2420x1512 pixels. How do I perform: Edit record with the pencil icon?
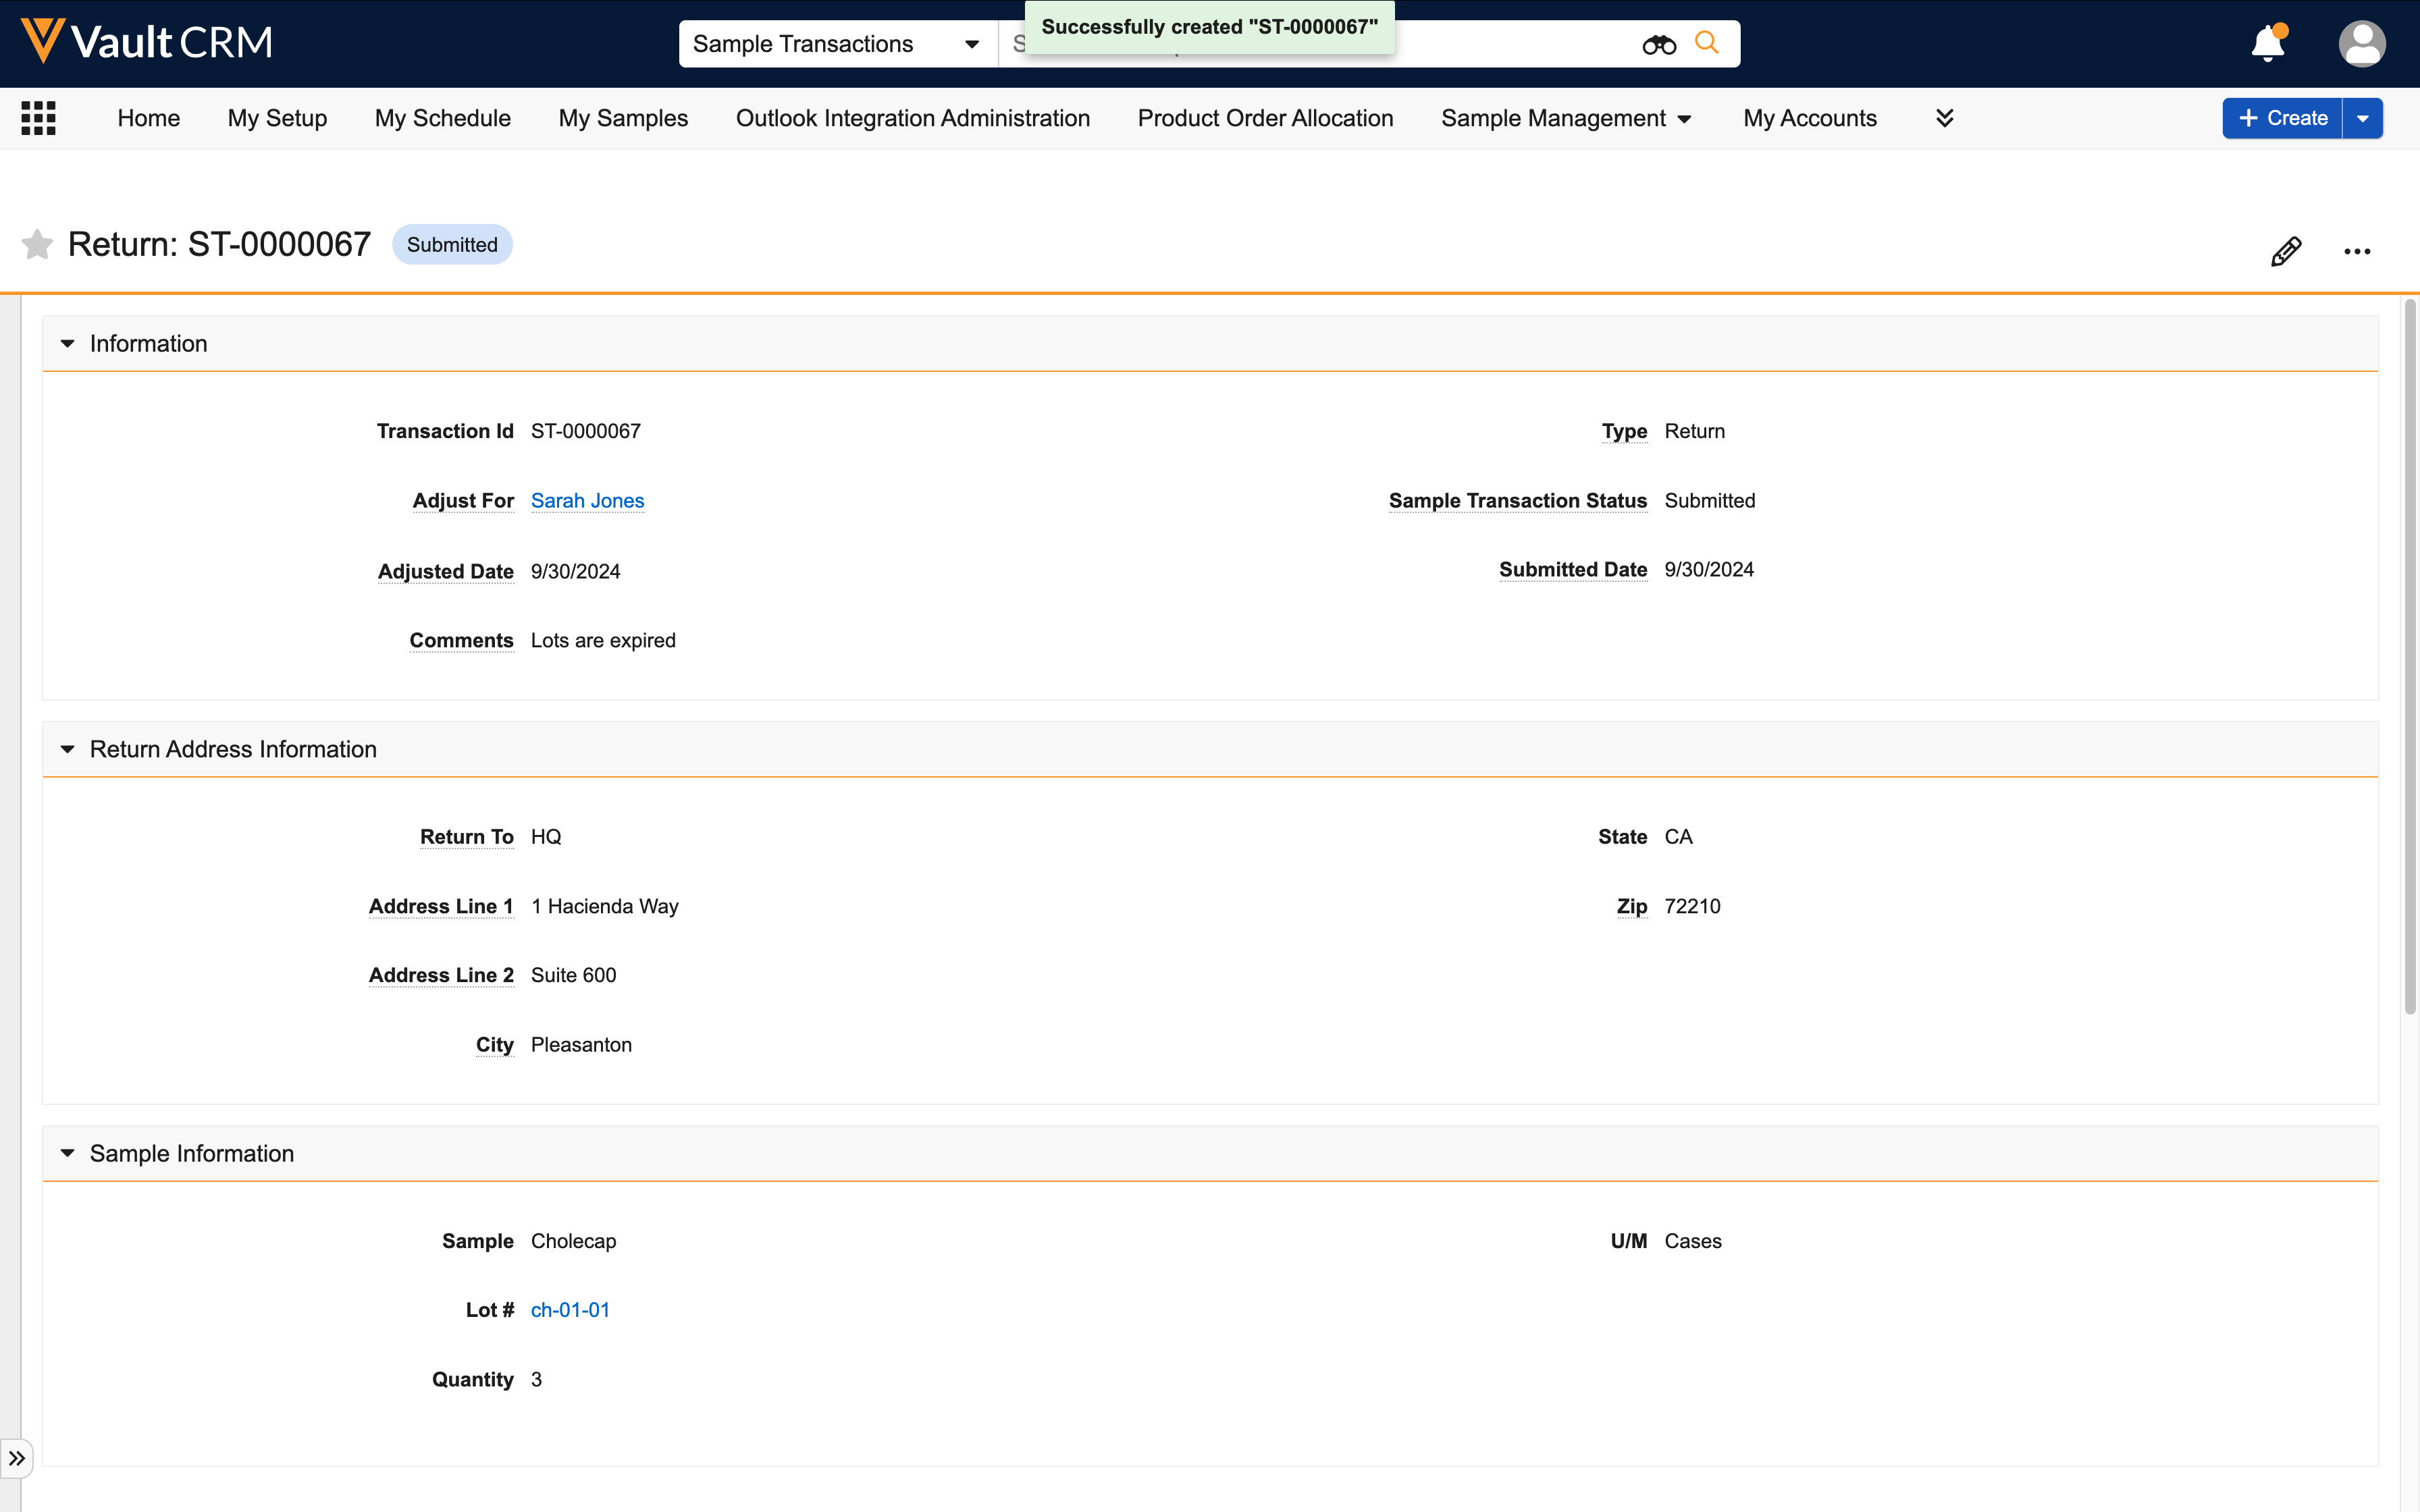click(2286, 251)
